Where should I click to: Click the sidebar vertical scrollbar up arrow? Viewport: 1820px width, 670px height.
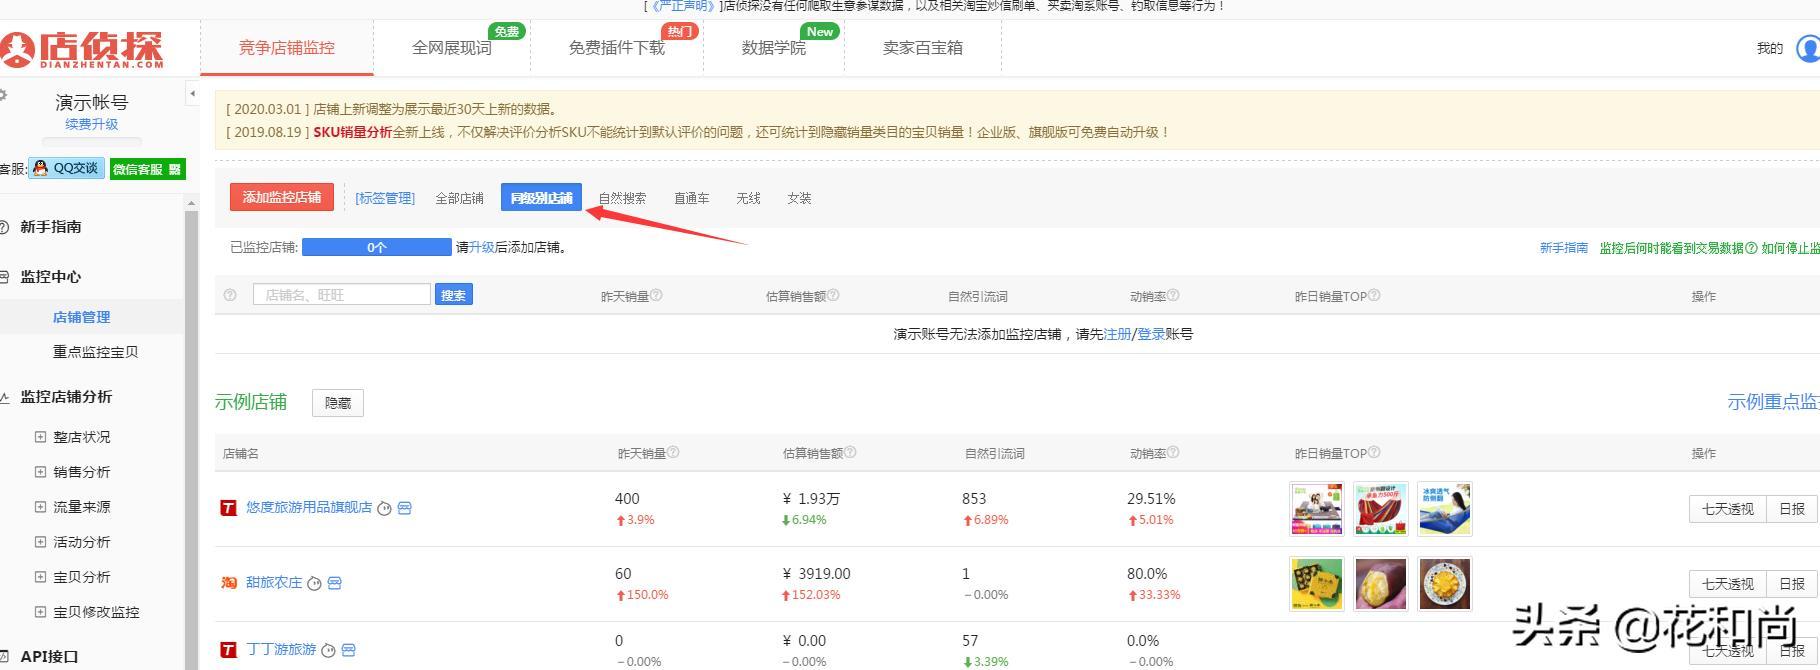coord(192,204)
